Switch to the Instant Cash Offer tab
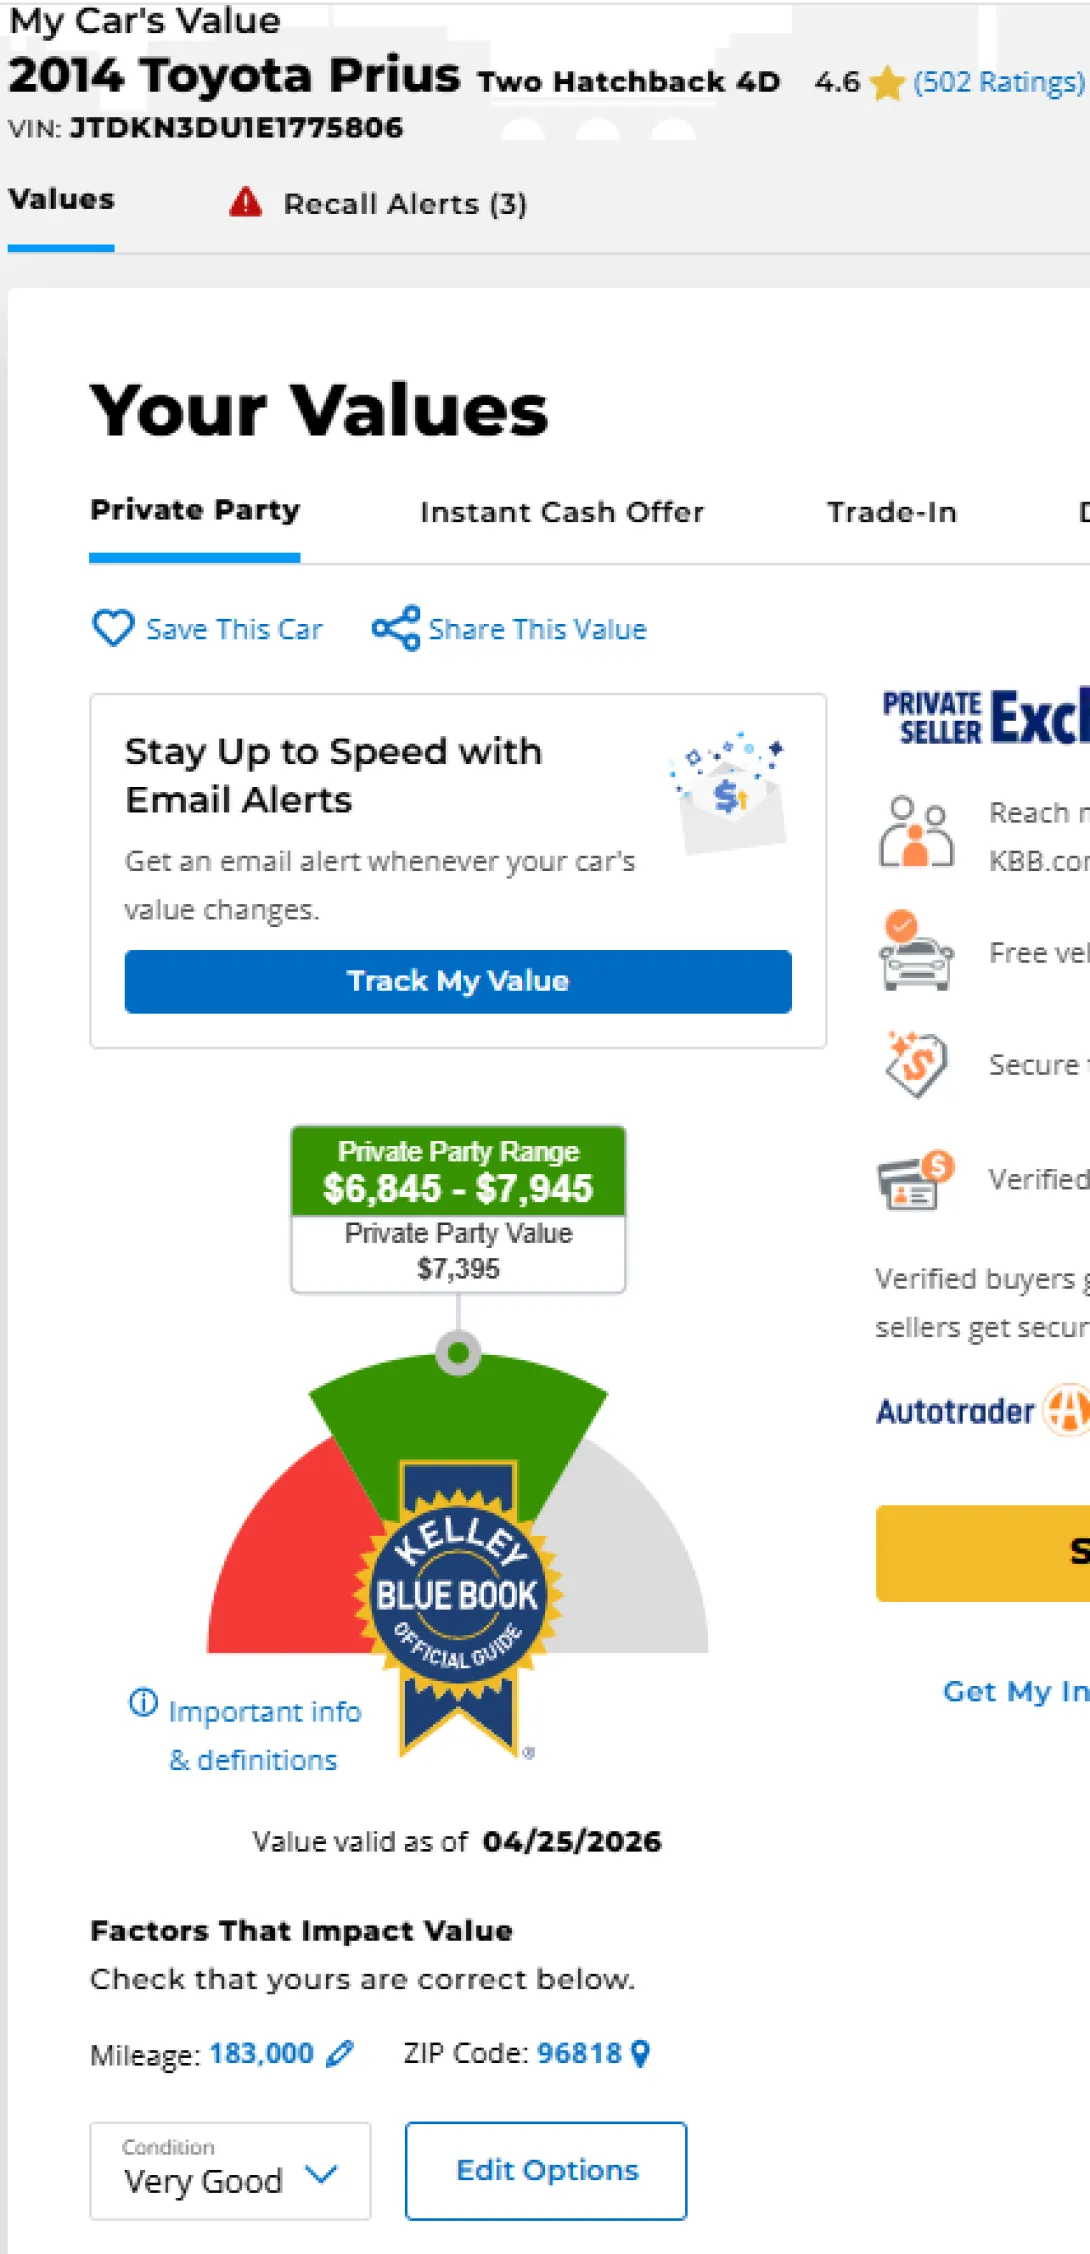The image size is (1090, 2254). [x=561, y=512]
